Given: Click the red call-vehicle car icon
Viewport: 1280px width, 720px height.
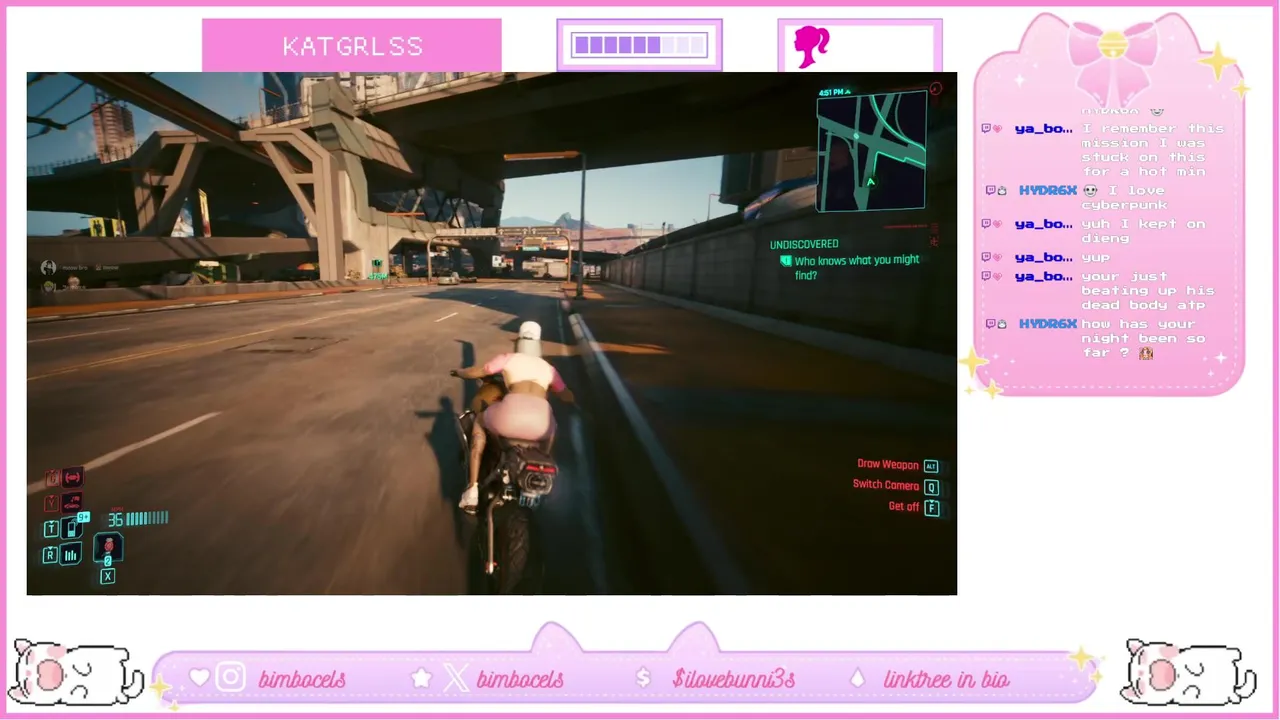Looking at the screenshot, I should 73,502.
